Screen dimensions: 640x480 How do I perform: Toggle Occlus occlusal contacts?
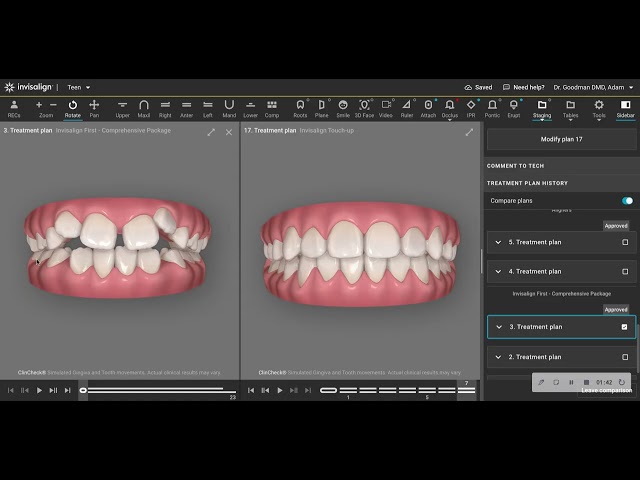point(450,109)
